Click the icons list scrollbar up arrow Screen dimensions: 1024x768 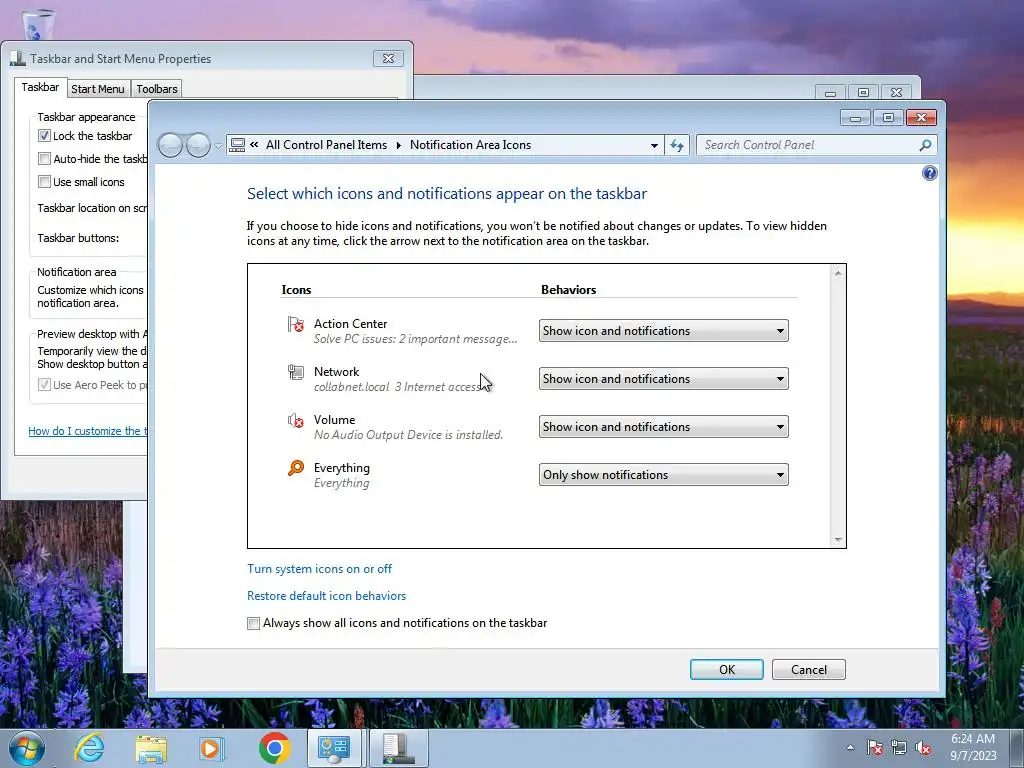838,272
